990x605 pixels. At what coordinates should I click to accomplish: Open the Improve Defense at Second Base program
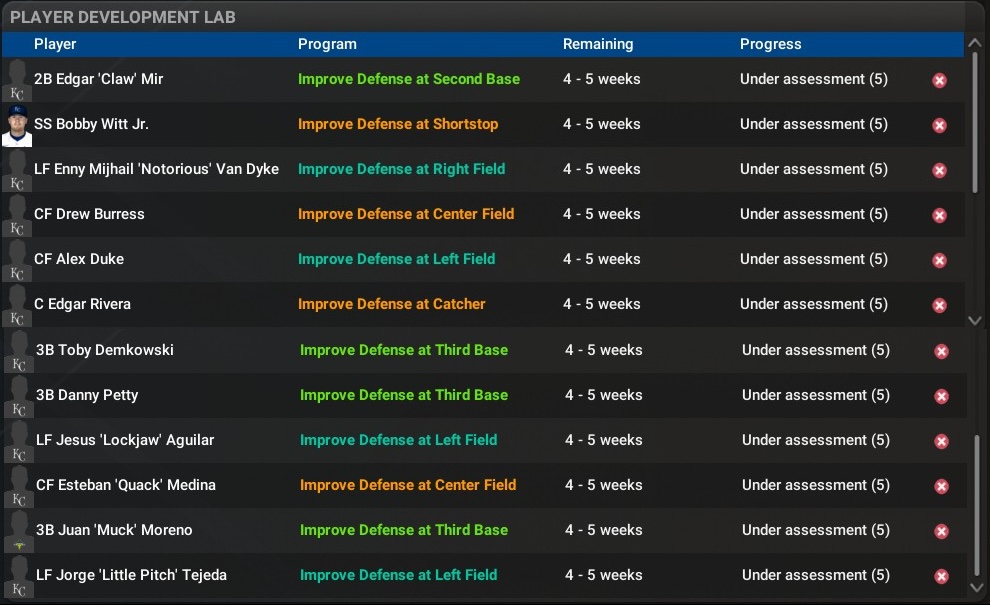pos(408,79)
